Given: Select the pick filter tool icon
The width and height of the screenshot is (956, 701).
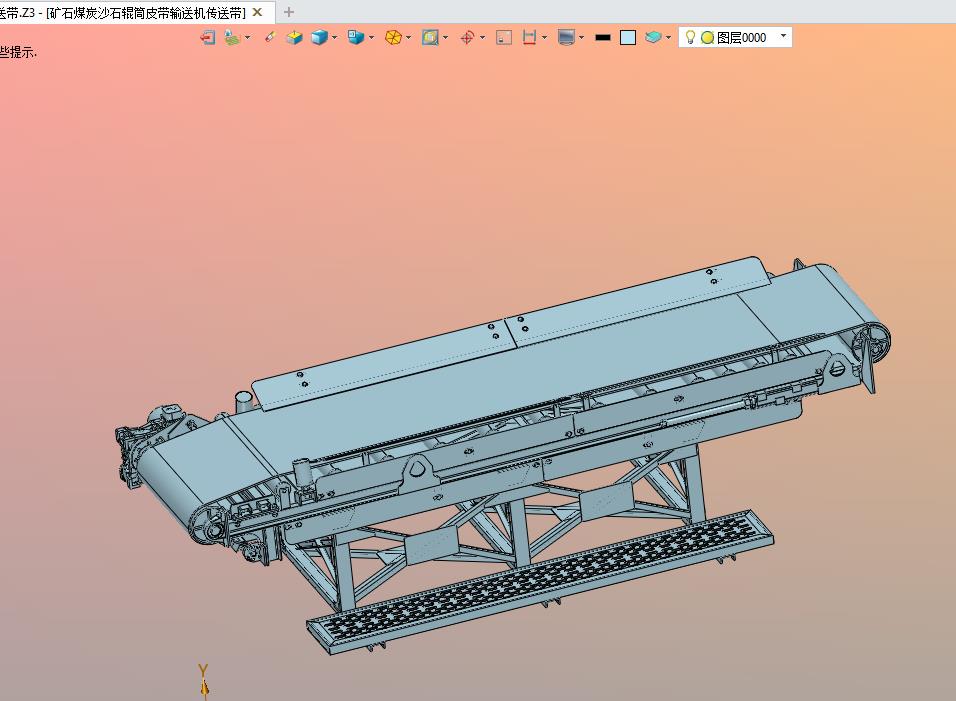Looking at the screenshot, I should coord(232,37).
